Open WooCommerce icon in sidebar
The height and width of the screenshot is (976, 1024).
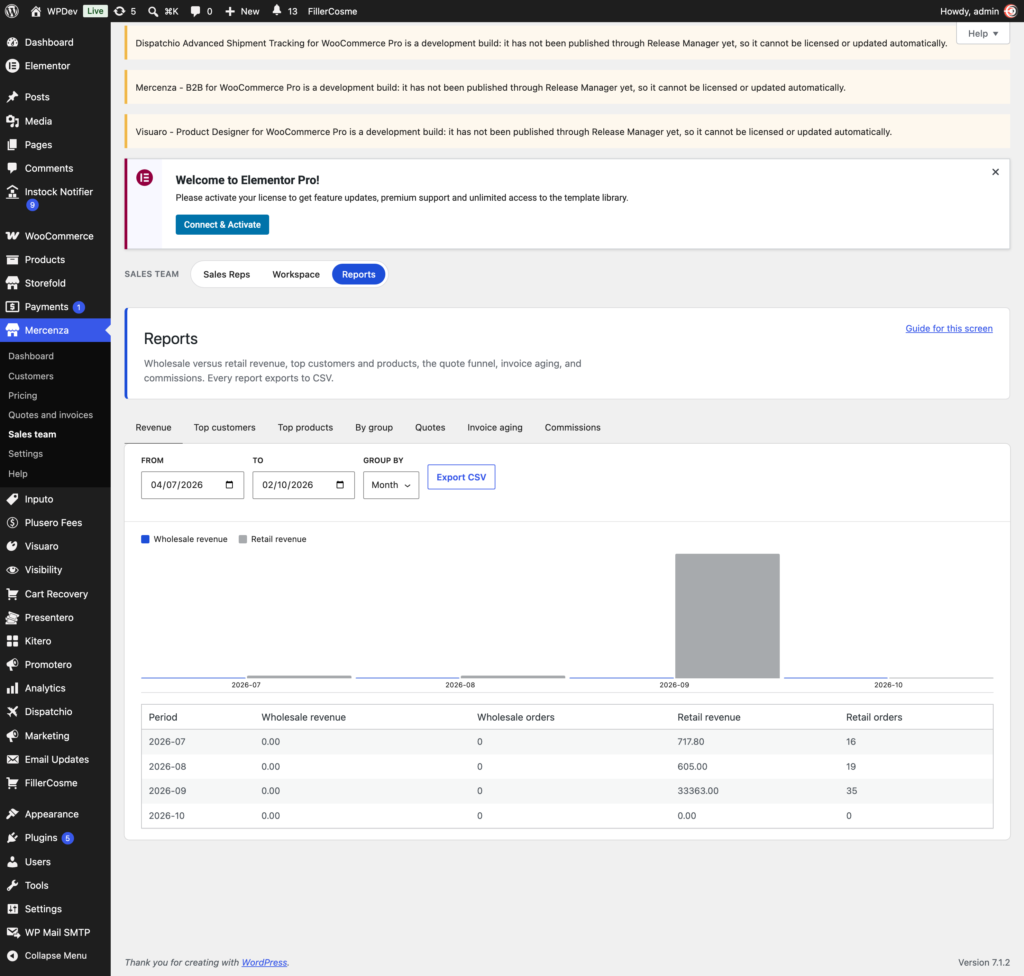[12, 236]
